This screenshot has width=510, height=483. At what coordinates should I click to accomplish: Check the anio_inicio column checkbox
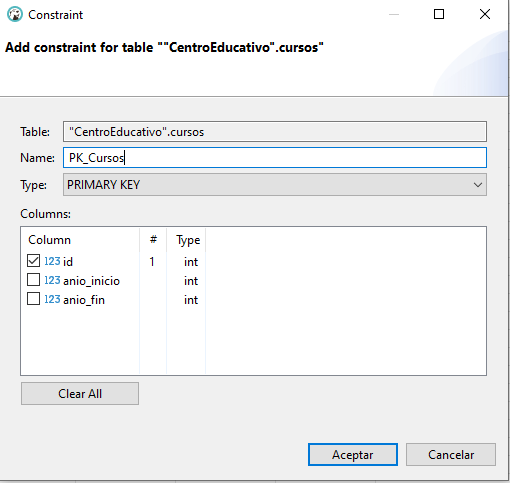pos(33,280)
